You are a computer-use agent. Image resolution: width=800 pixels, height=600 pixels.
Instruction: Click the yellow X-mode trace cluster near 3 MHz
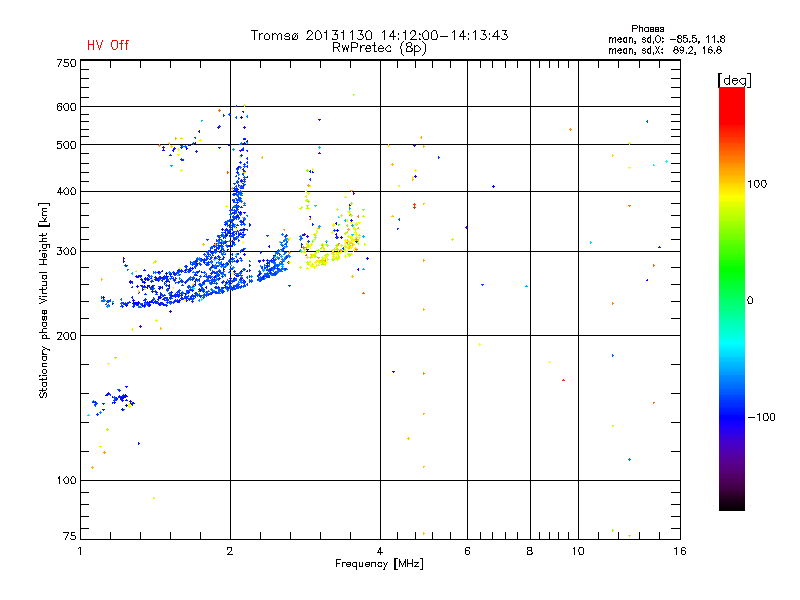(x=332, y=250)
